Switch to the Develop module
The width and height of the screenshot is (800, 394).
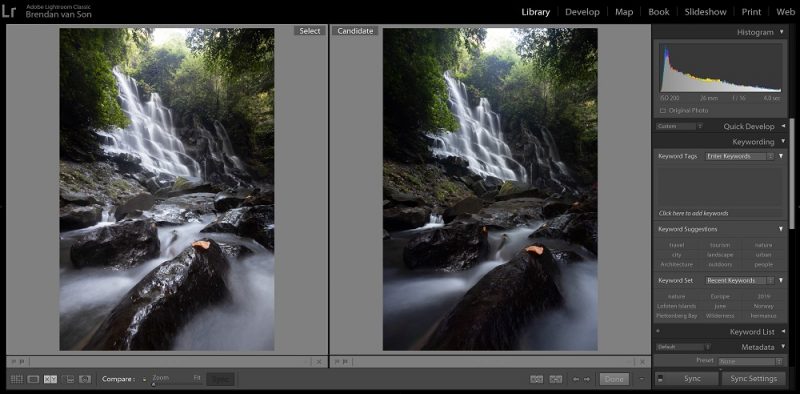click(582, 12)
